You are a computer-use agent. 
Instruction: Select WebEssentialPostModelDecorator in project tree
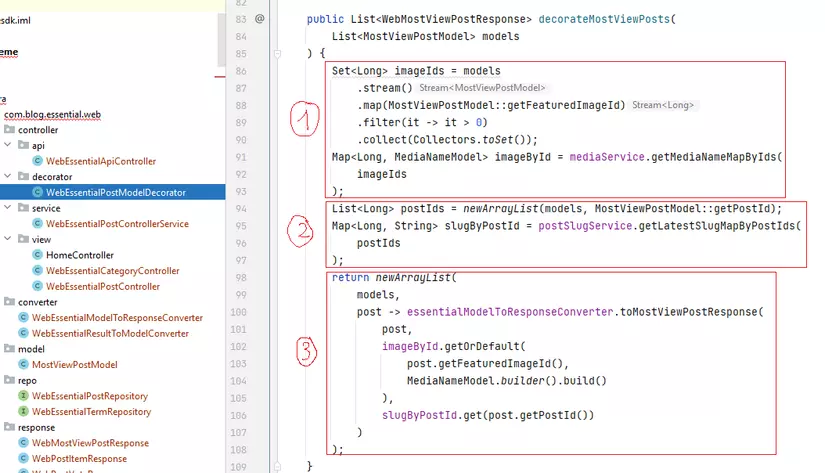(115, 192)
